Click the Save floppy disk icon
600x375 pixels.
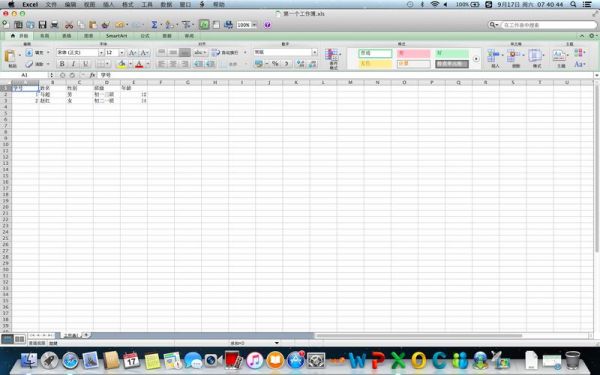point(42,25)
